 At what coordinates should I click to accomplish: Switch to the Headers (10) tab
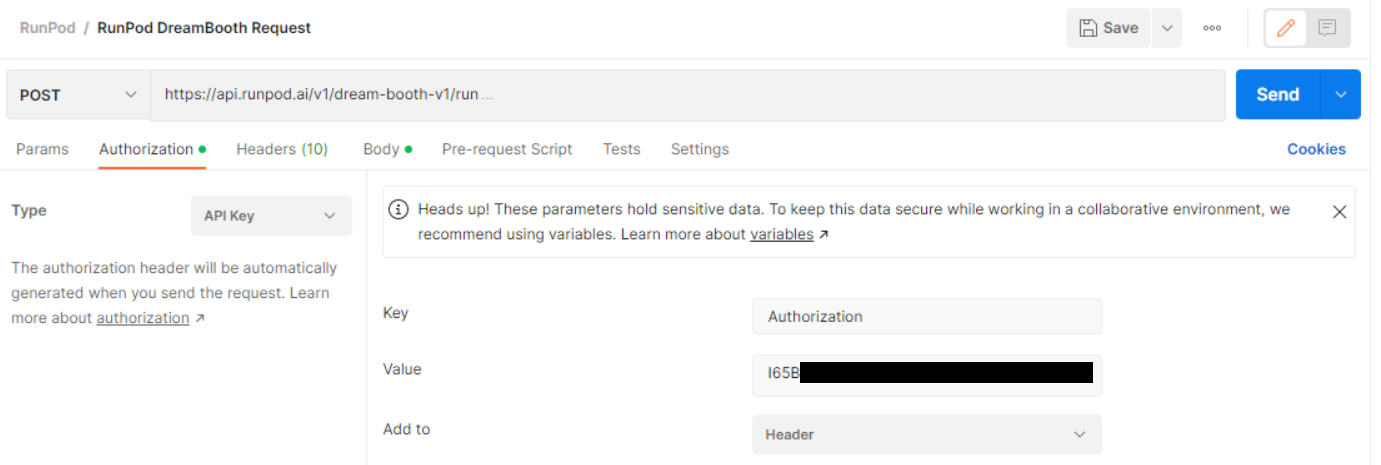tap(282, 149)
